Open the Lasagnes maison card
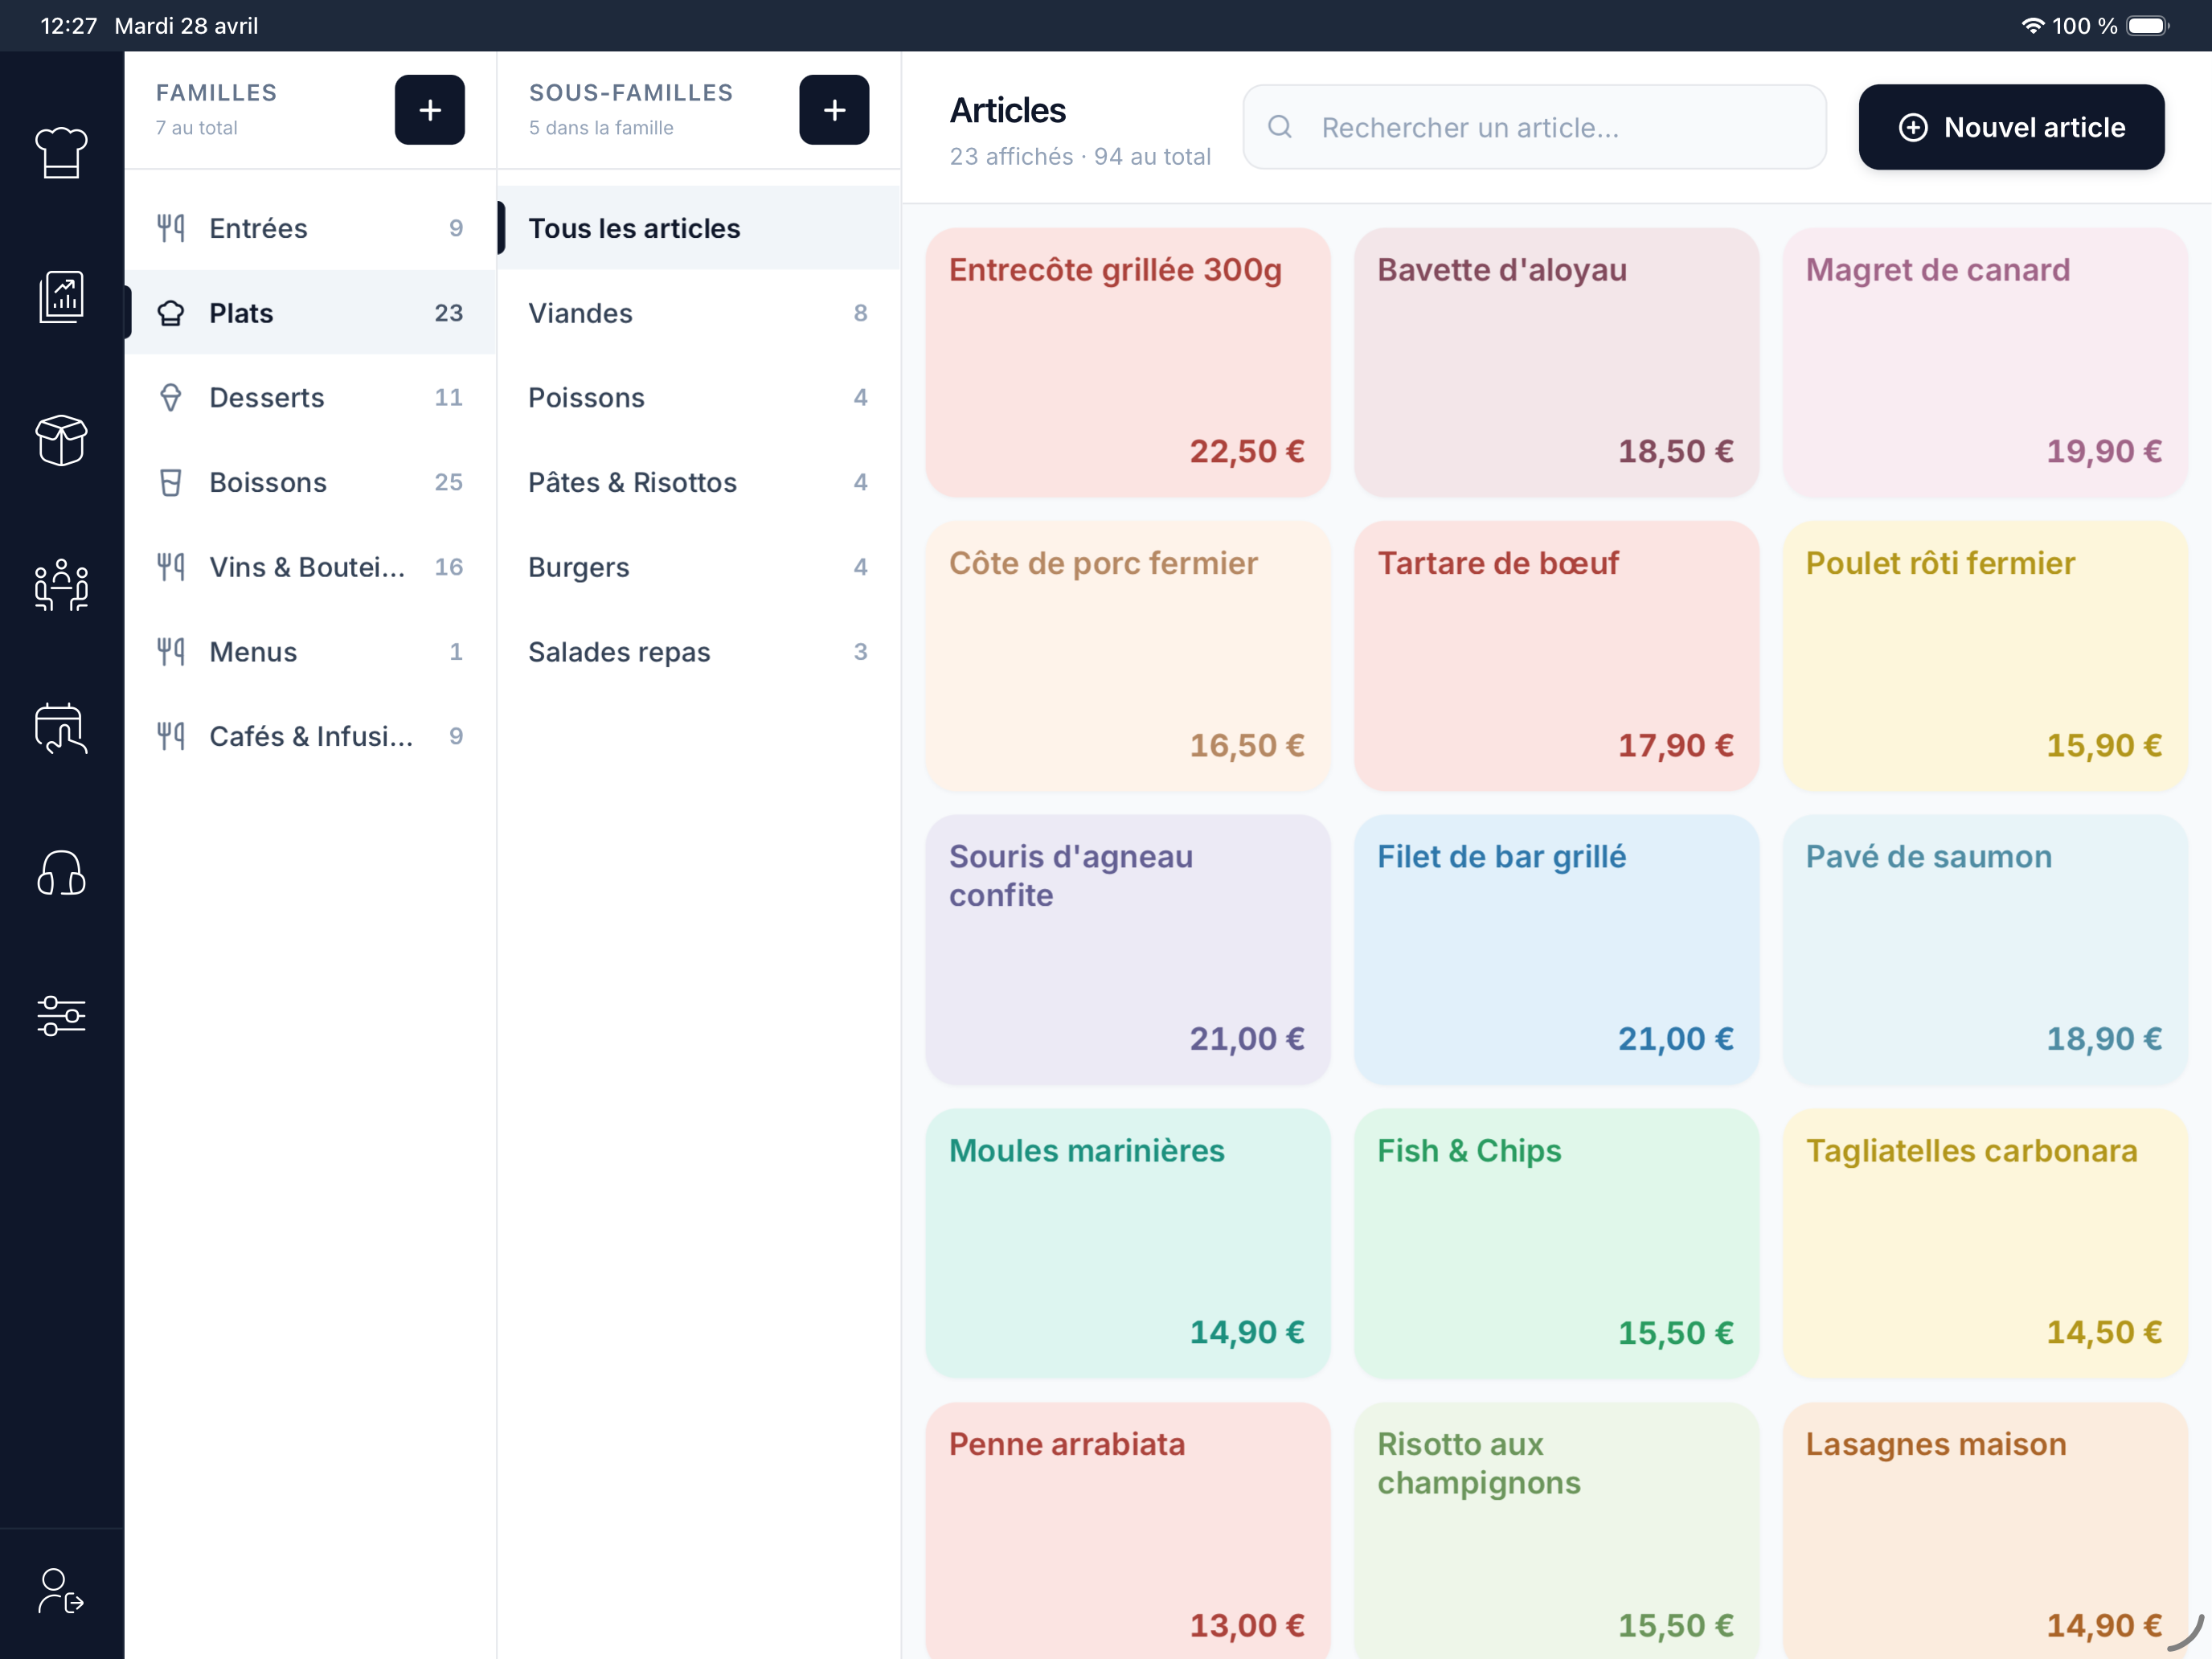2212x1659 pixels. coord(1985,1531)
